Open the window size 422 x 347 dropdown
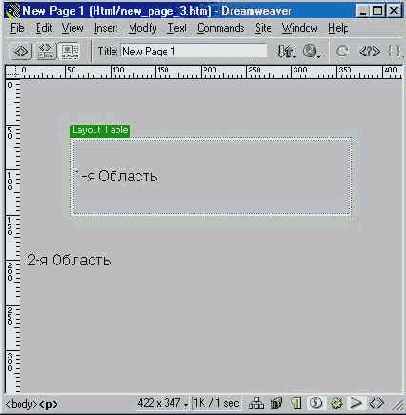Viewport: 406px width, 415px height. (163, 404)
